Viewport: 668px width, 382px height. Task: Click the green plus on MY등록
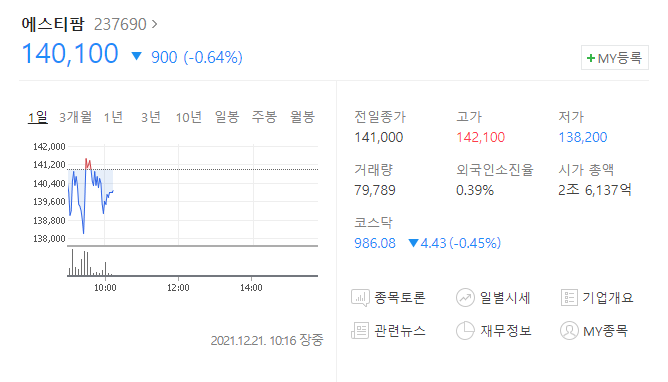590,58
